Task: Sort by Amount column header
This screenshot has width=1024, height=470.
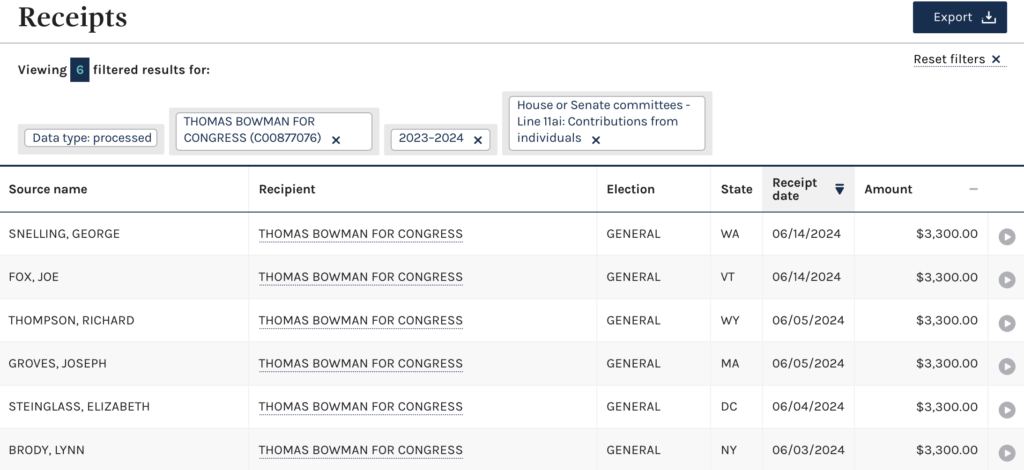Action: click(888, 189)
